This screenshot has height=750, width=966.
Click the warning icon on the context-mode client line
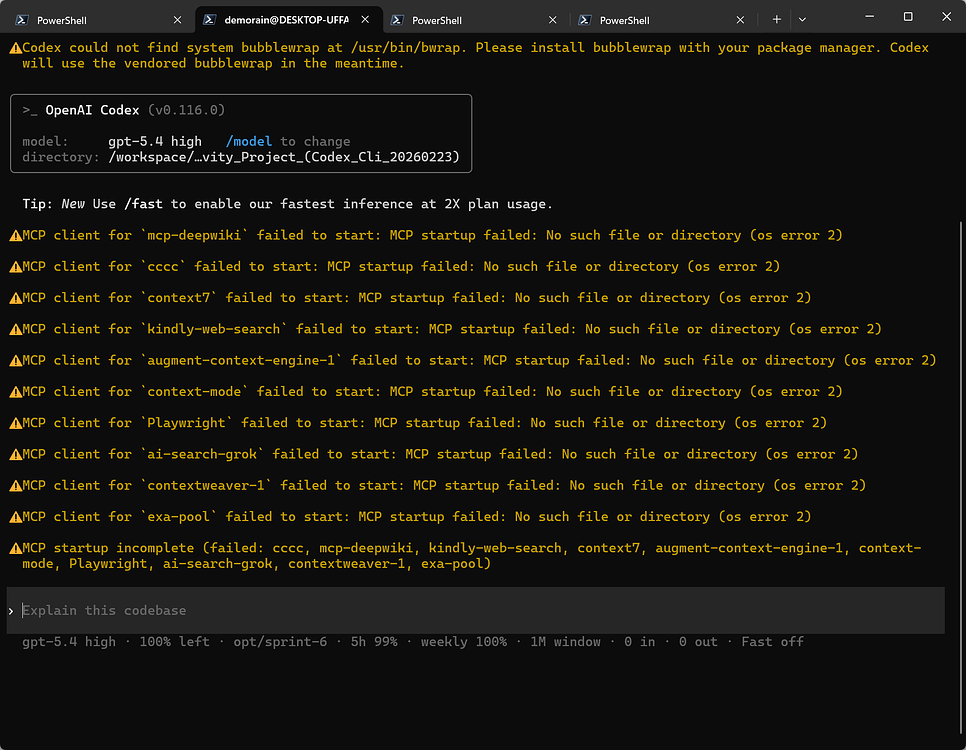(15, 392)
